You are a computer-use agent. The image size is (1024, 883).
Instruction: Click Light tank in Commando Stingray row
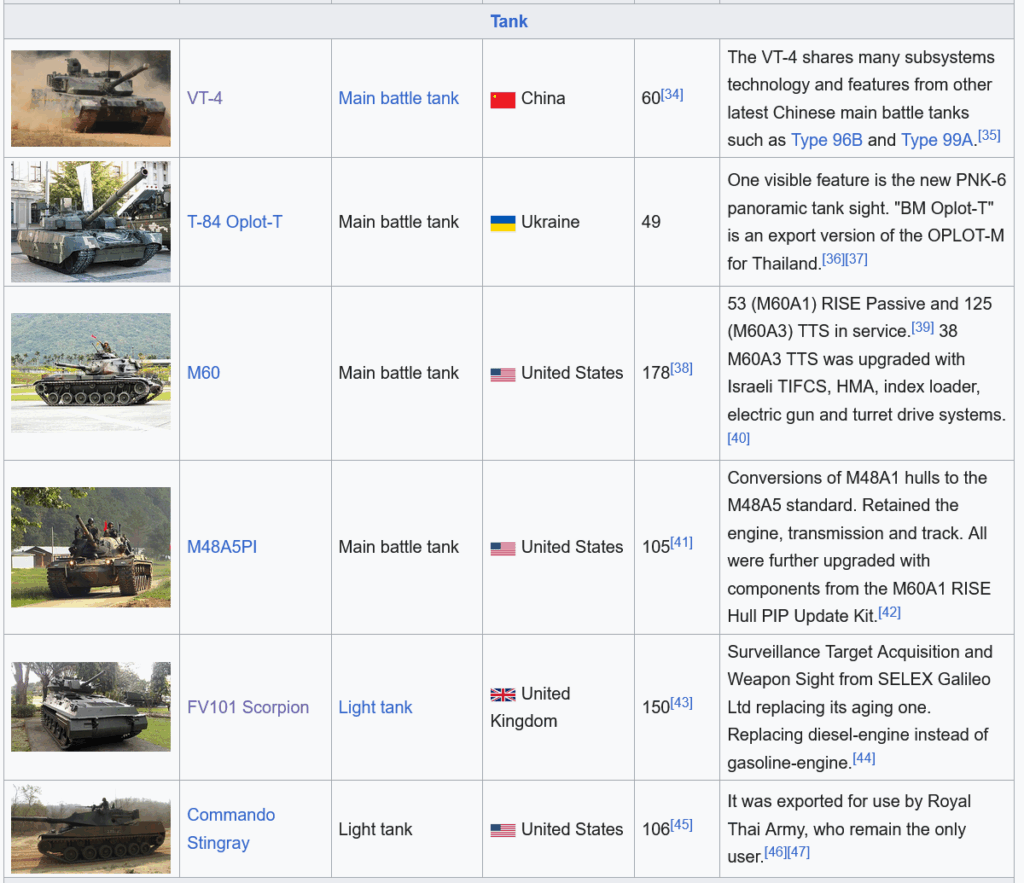click(x=376, y=829)
